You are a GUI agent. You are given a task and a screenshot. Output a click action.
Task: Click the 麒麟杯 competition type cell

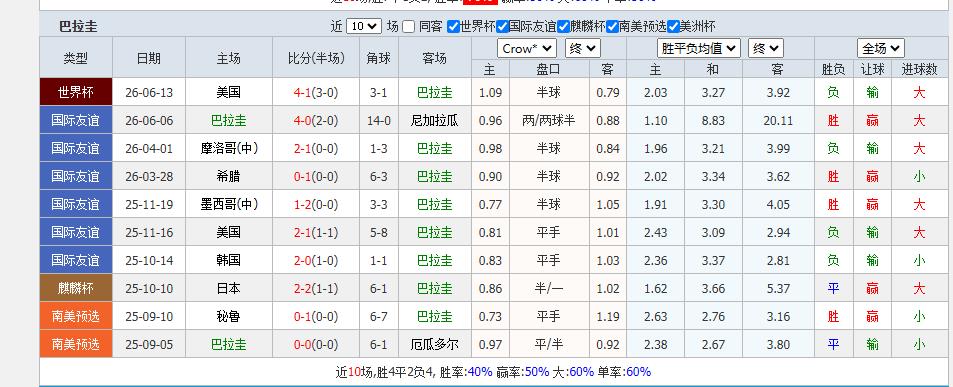76,288
